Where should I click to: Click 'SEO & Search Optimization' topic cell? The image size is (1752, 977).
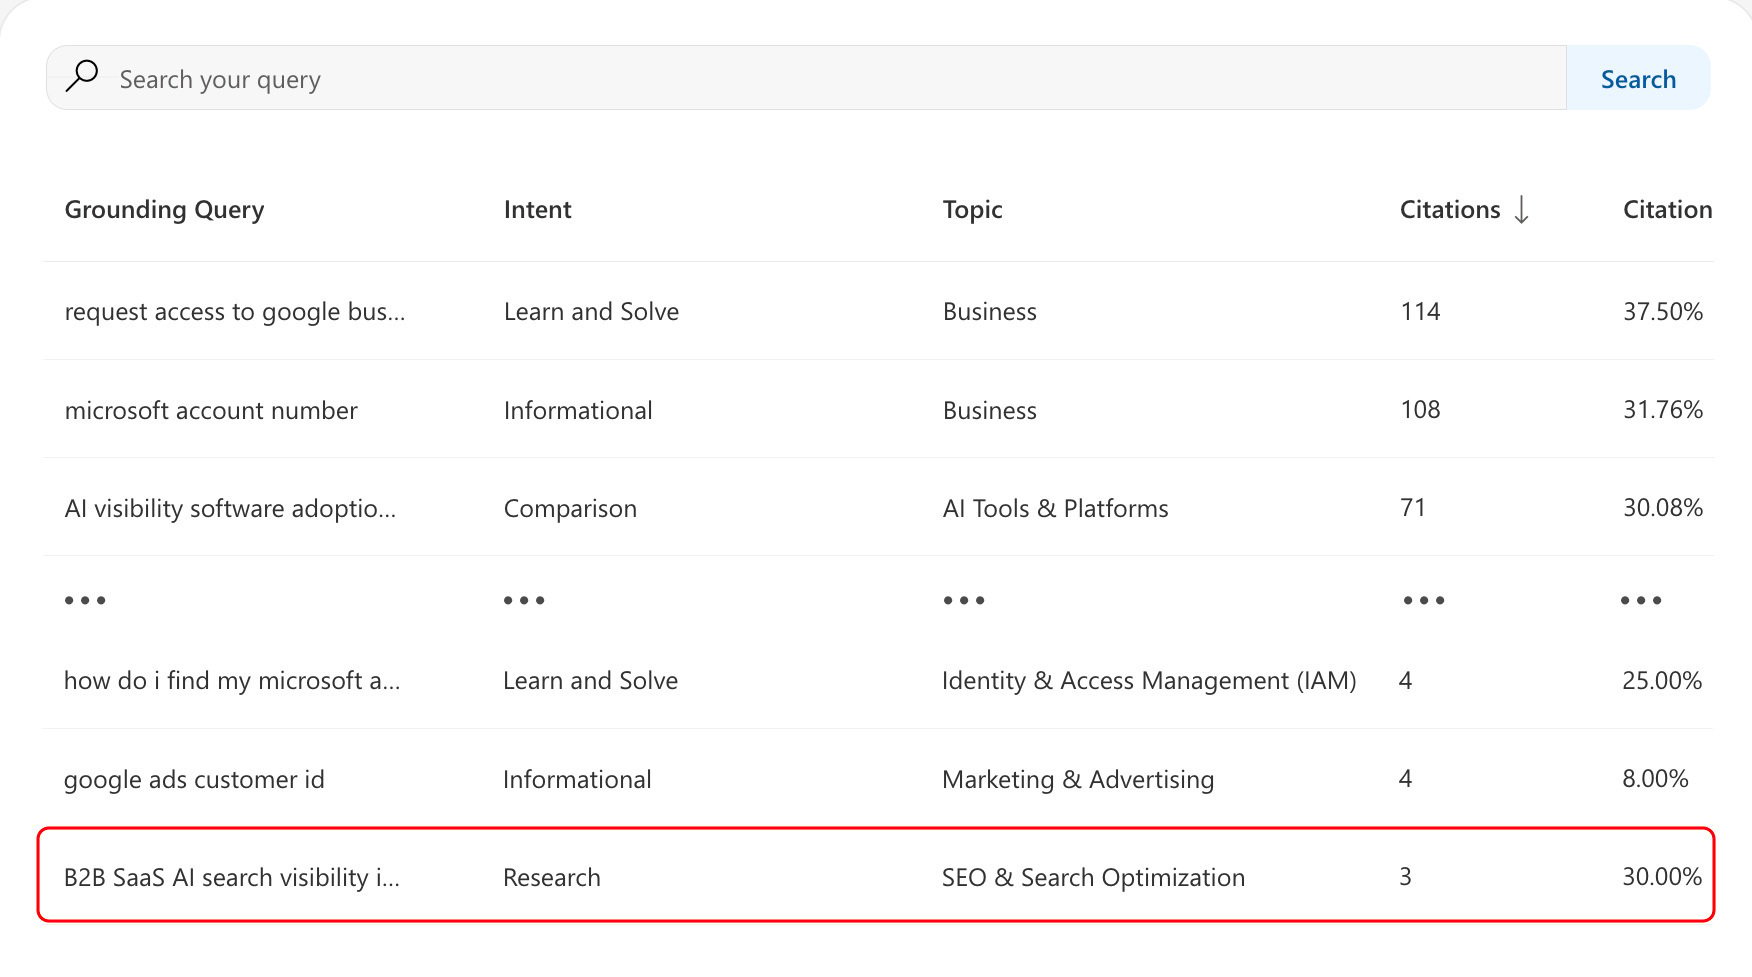pyautogui.click(x=1093, y=878)
